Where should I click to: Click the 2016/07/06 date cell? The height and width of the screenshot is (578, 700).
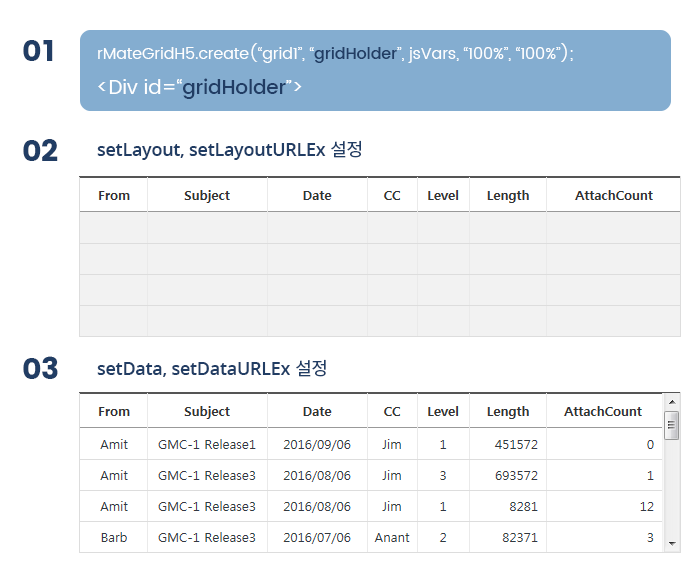pyautogui.click(x=317, y=537)
